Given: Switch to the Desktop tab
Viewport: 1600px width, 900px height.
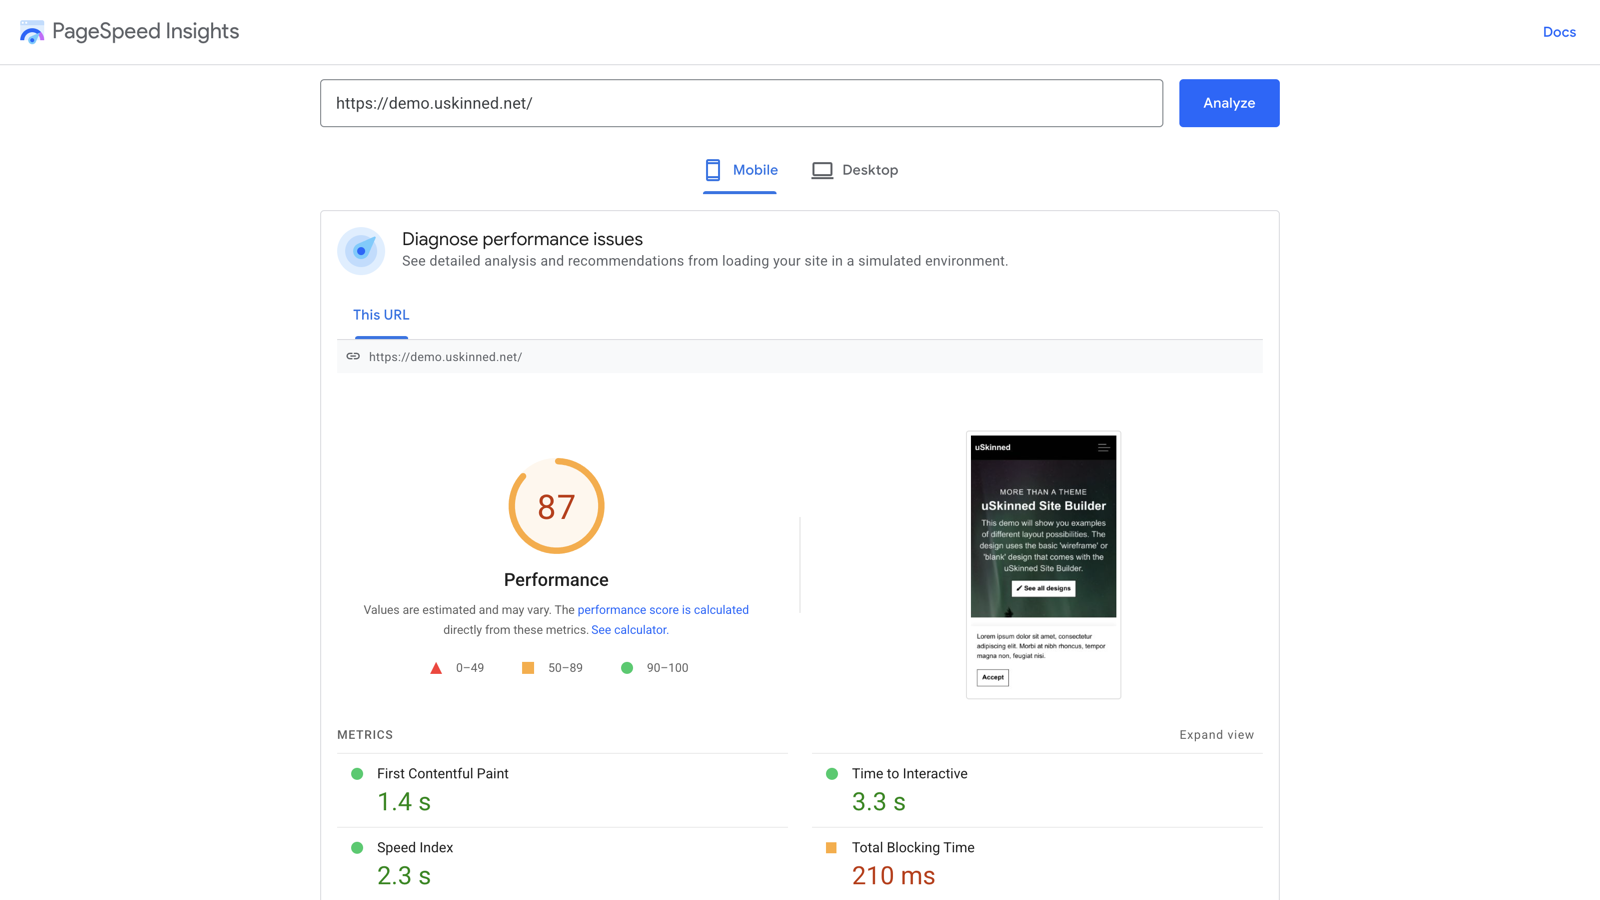Looking at the screenshot, I should point(869,170).
